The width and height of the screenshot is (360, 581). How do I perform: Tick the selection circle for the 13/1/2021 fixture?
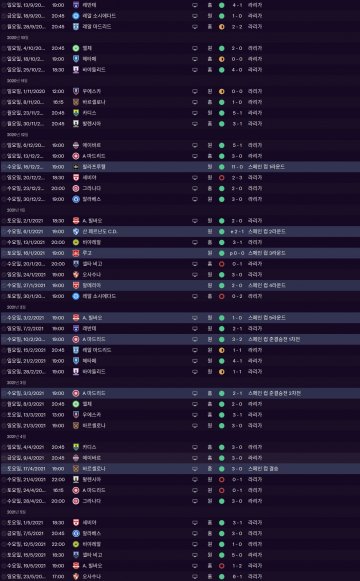pos(4,242)
